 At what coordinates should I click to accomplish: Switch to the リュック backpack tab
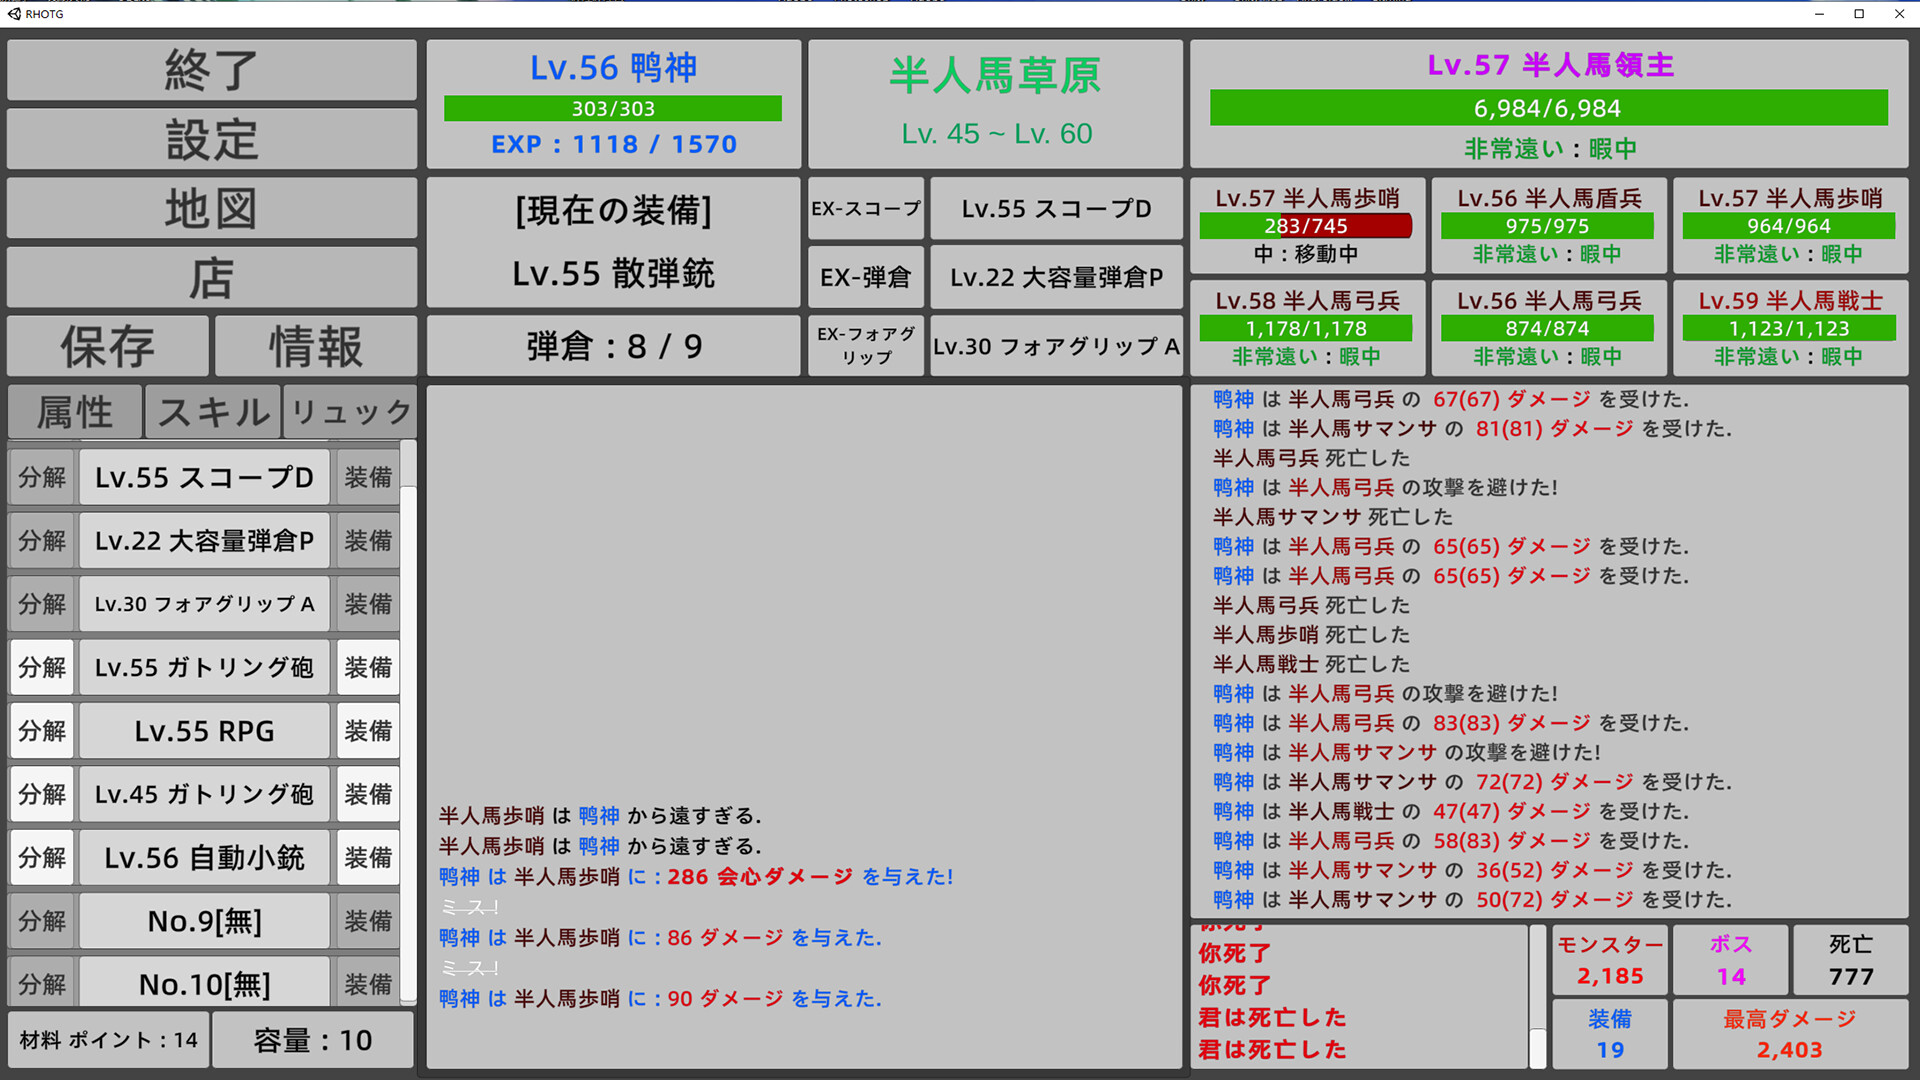click(350, 412)
